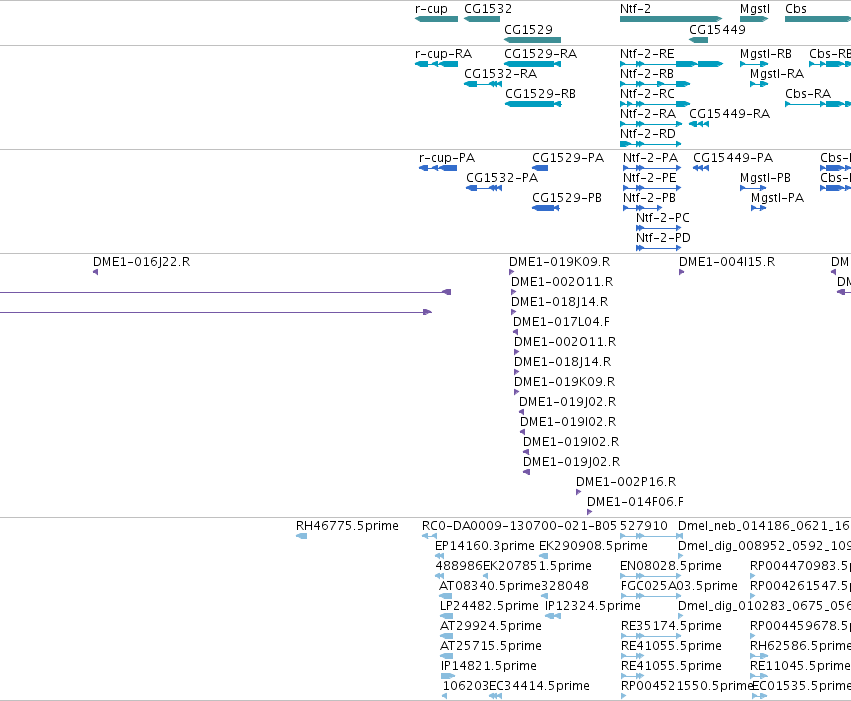Click EST AT08340.5prime
851x701 pixels.
(x=490, y=586)
